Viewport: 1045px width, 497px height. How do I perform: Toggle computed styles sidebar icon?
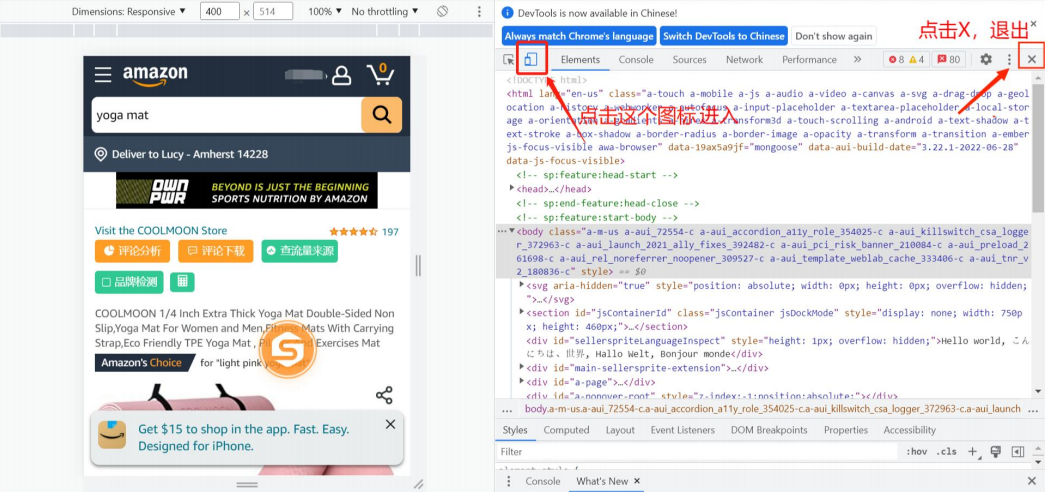1018,451
